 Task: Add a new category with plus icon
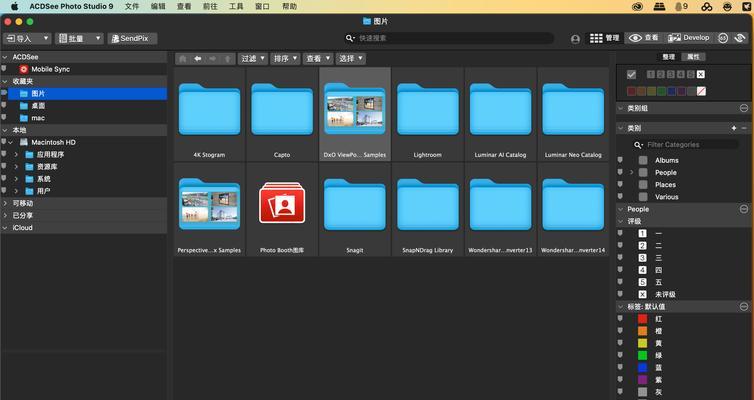734,128
